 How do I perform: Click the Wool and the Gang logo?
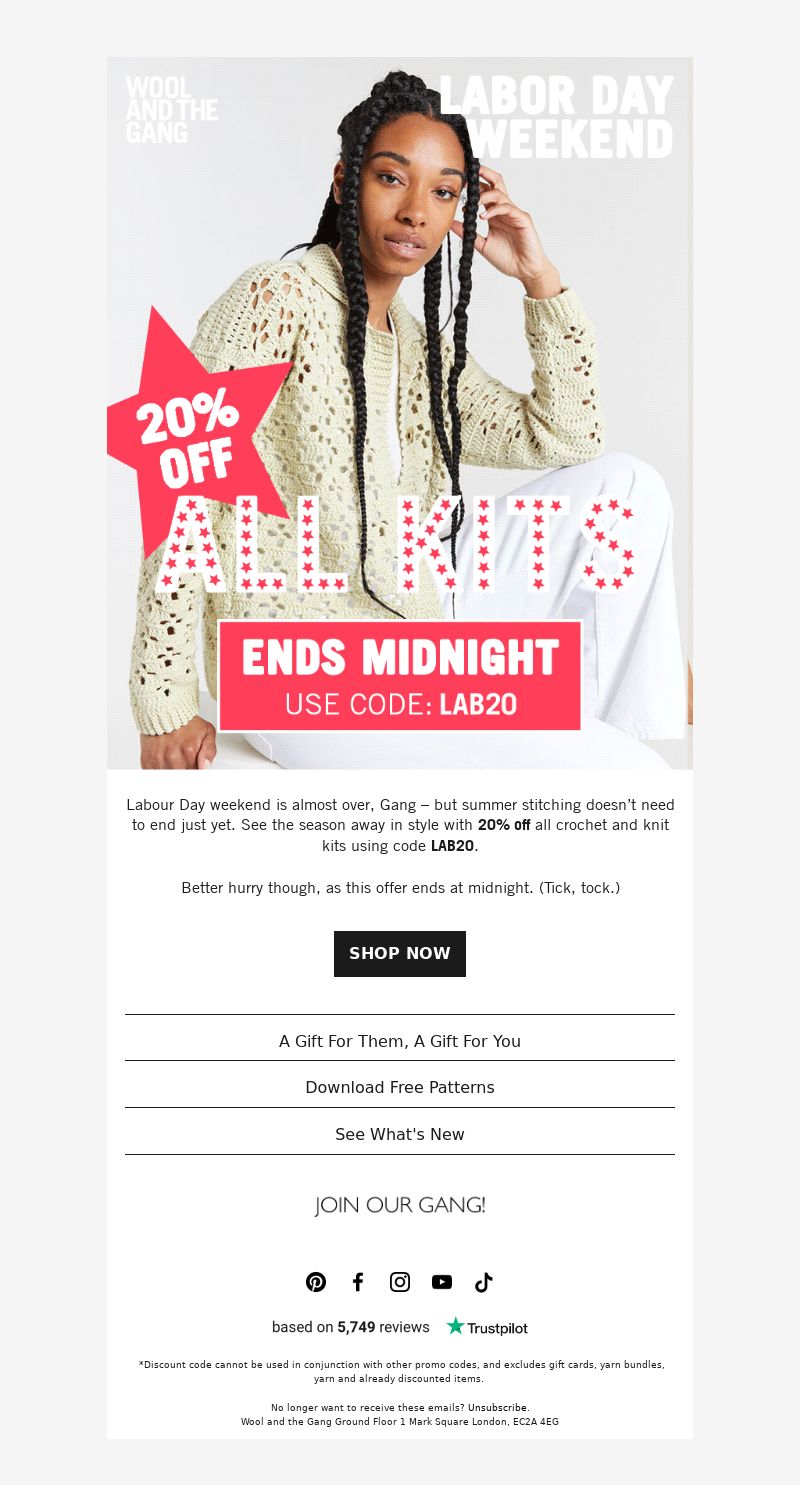171,108
